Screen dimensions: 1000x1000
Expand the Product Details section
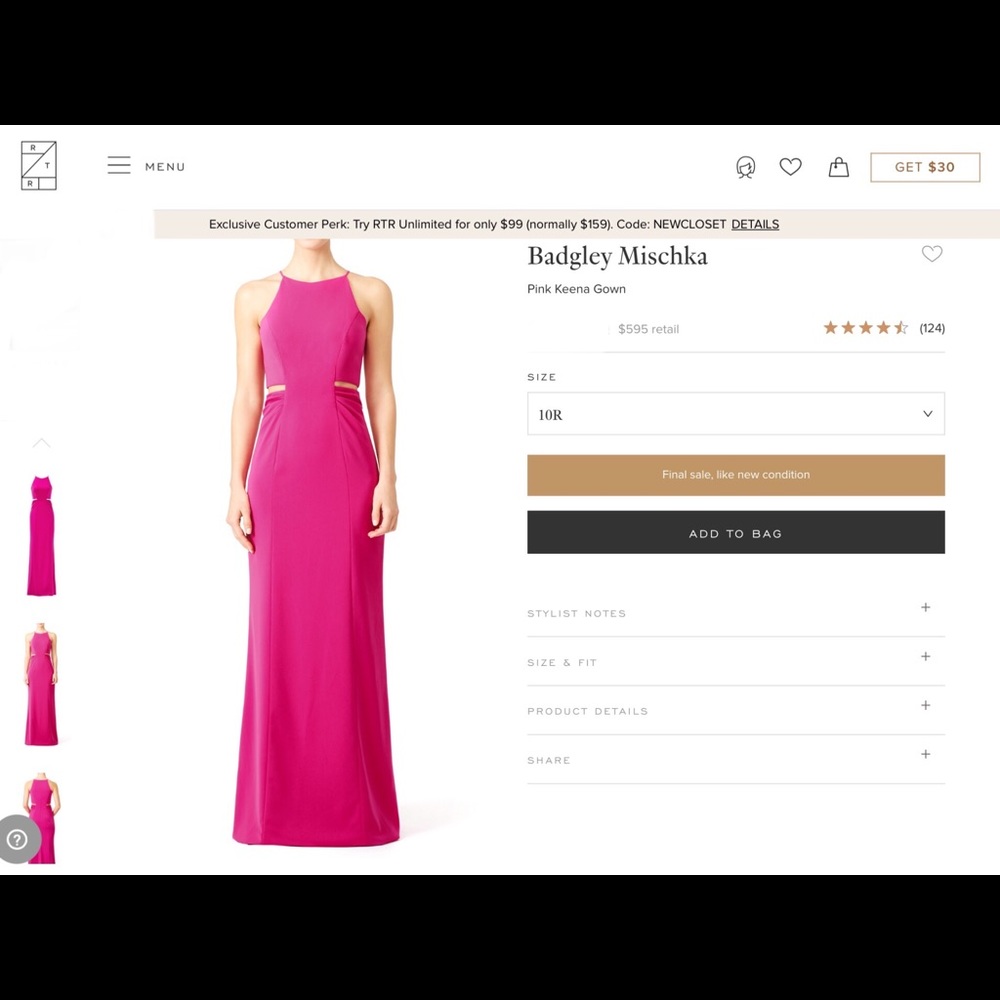pyautogui.click(x=735, y=710)
